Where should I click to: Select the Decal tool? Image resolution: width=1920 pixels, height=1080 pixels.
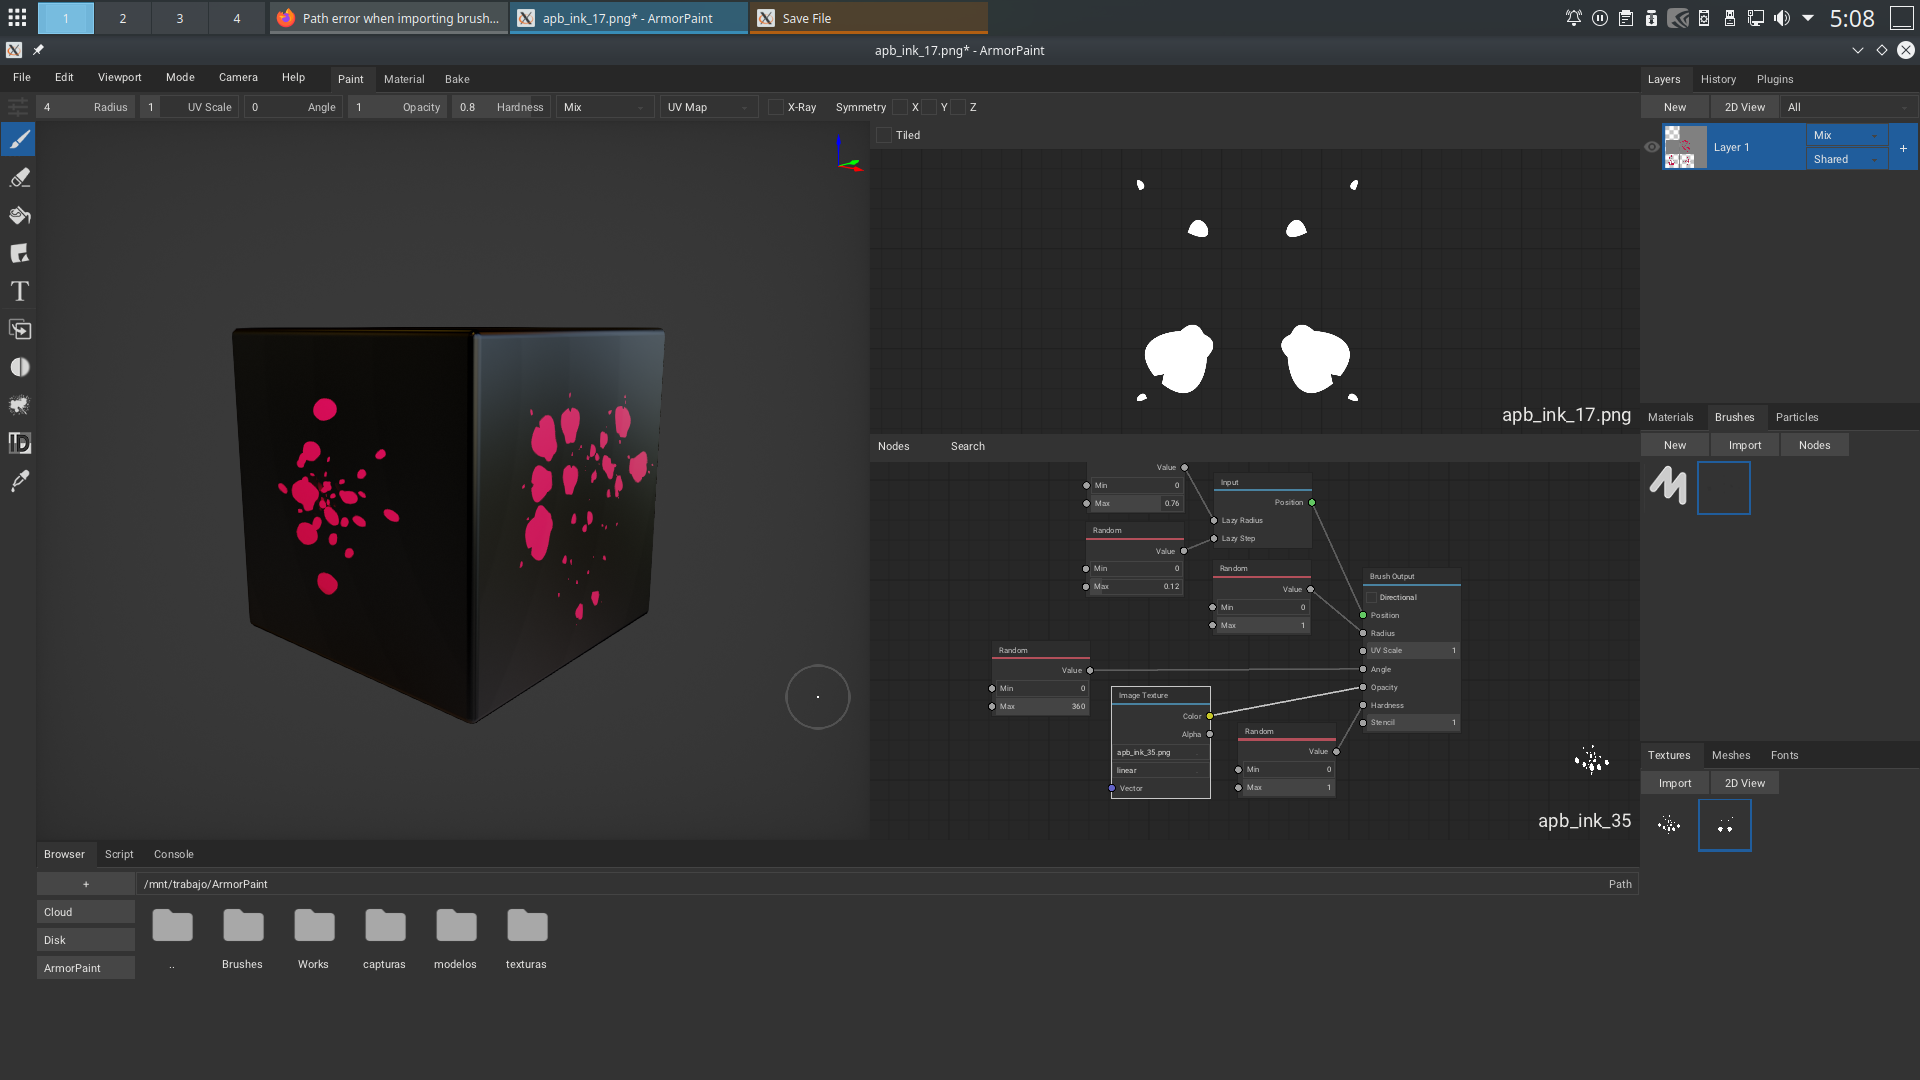(19, 254)
